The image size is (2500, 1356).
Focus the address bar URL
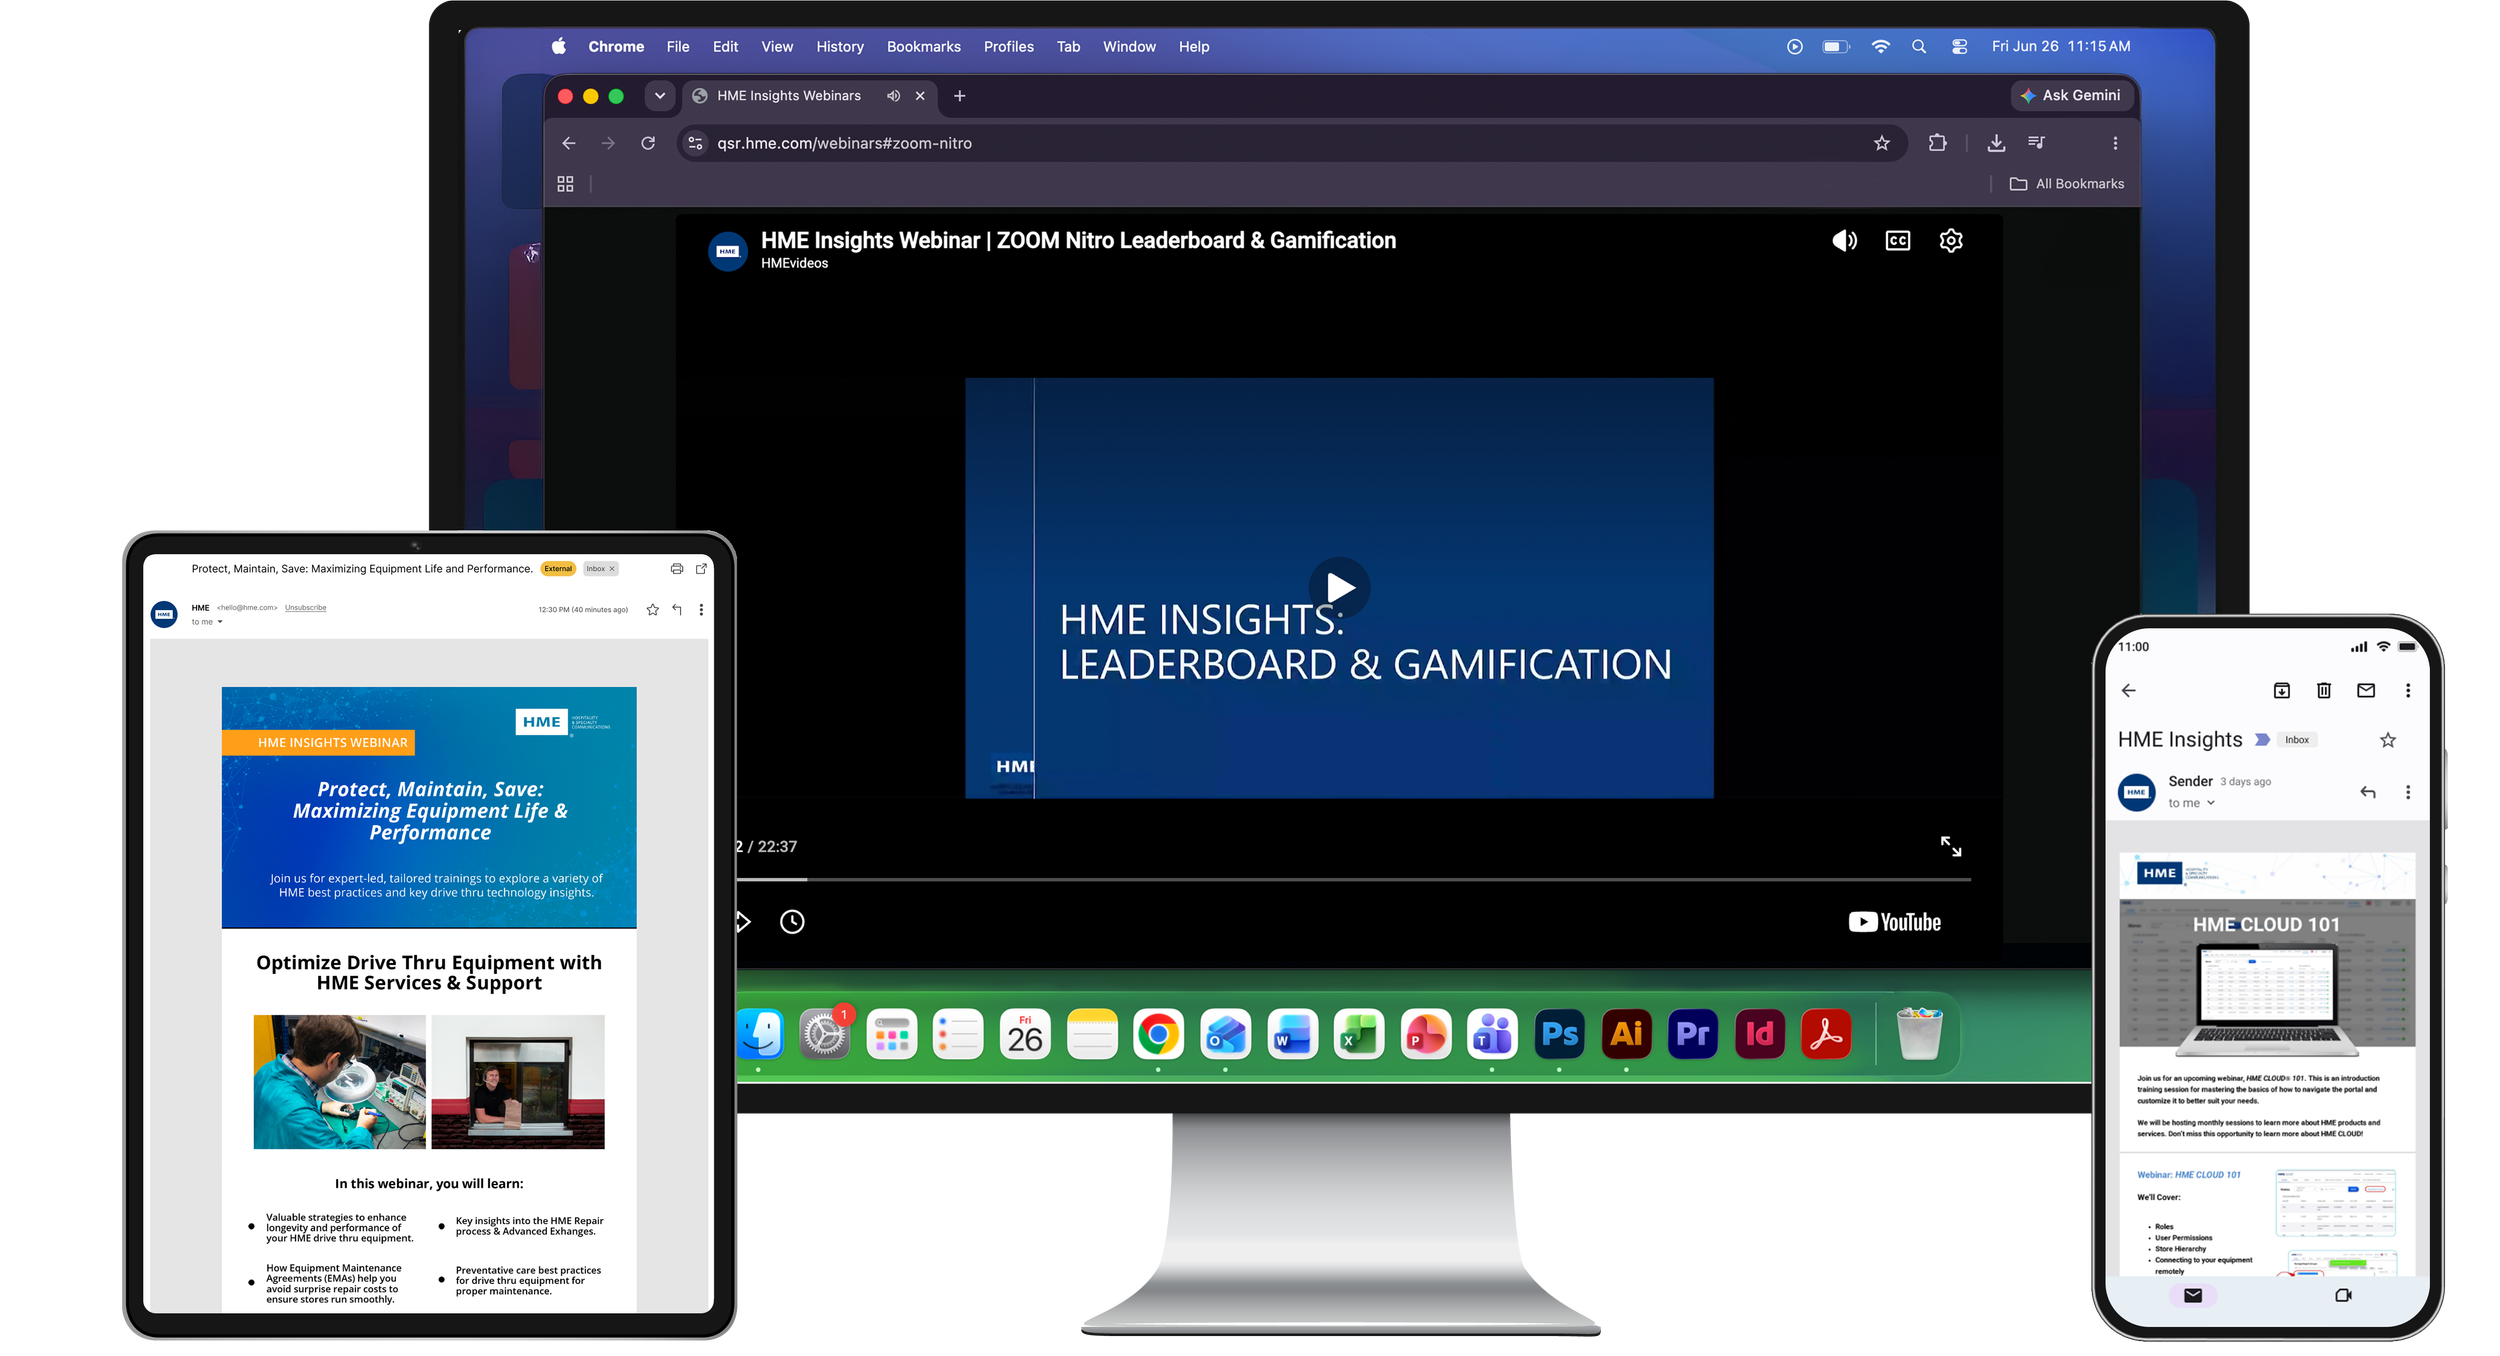[x=844, y=143]
